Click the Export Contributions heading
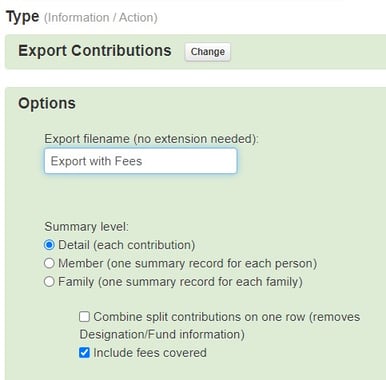The width and height of the screenshot is (386, 380). pos(95,51)
